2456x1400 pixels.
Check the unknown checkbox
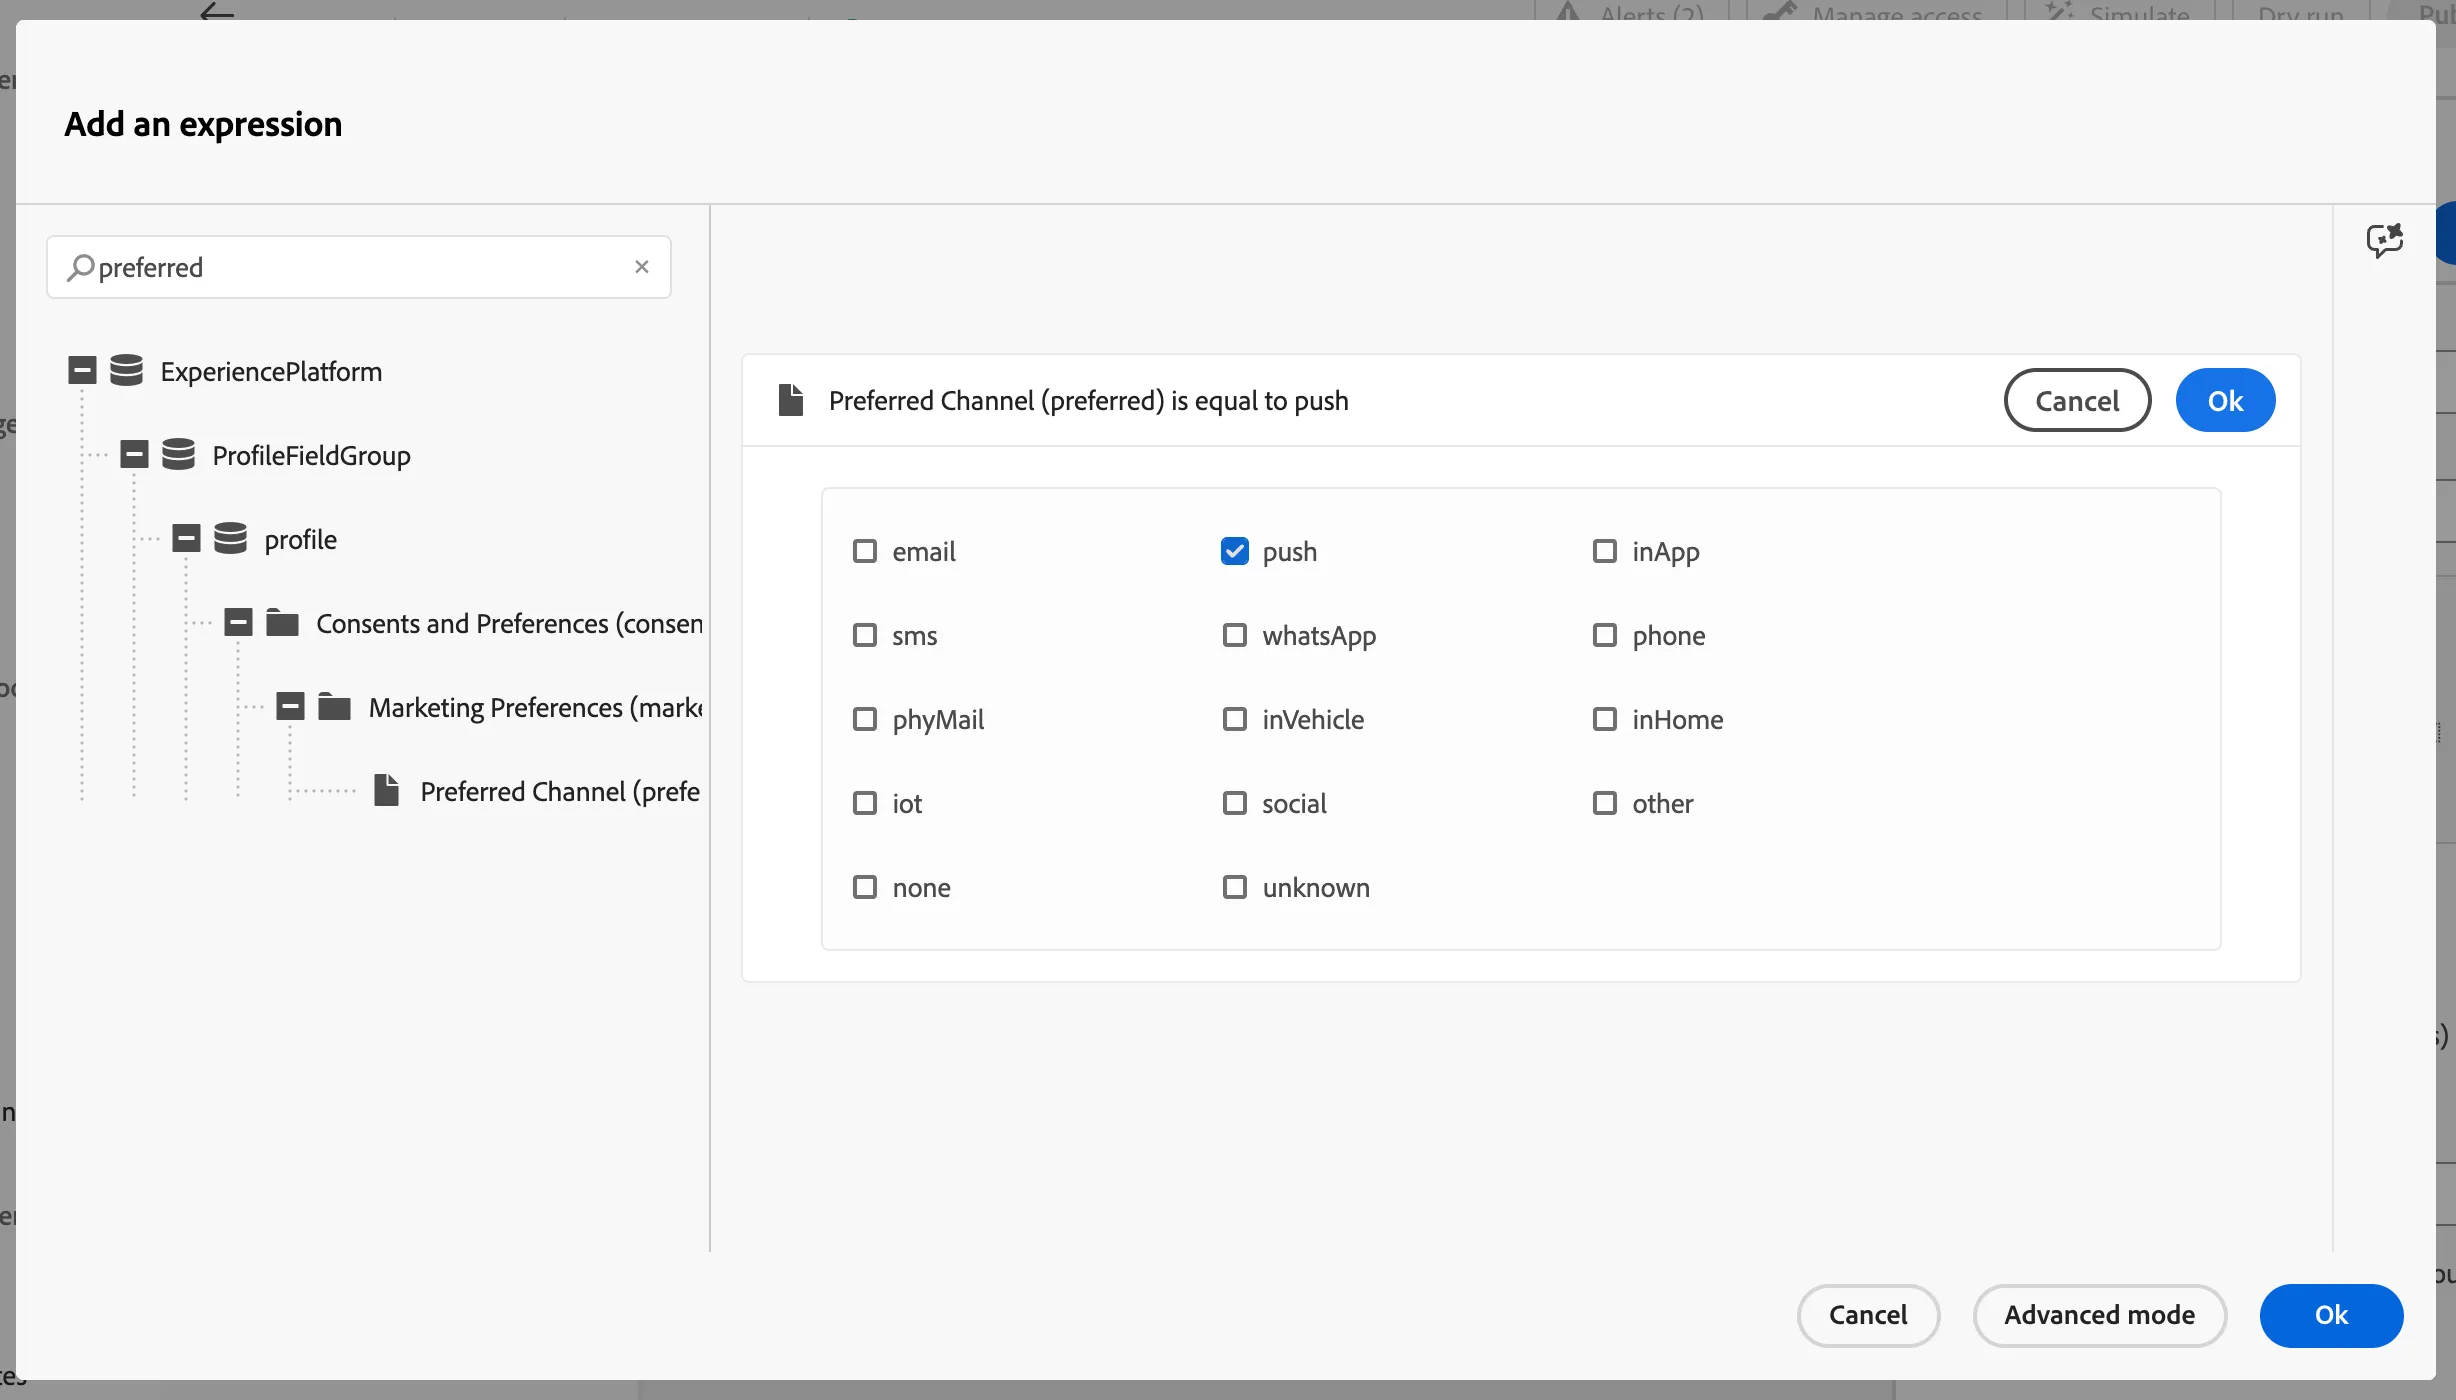tap(1235, 887)
